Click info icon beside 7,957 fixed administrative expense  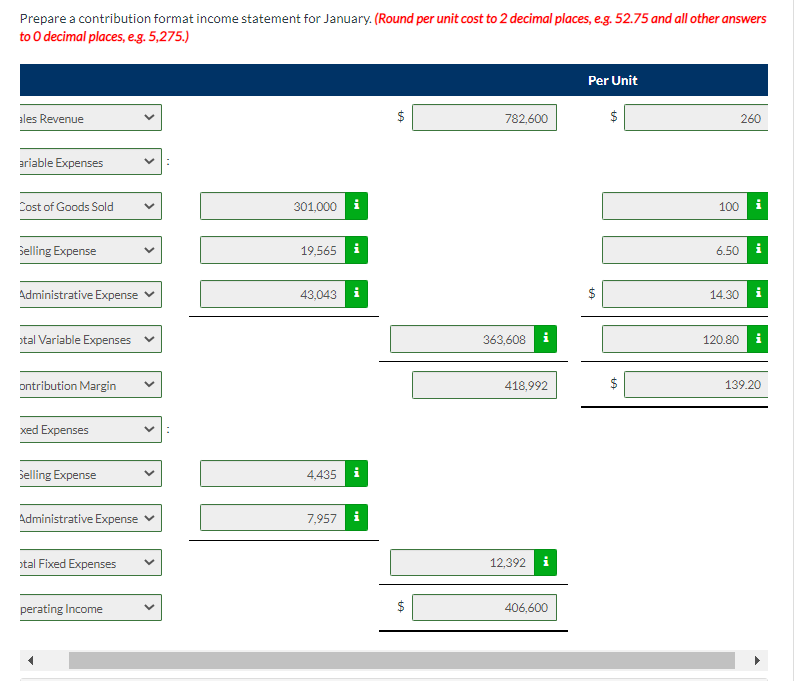point(356,517)
